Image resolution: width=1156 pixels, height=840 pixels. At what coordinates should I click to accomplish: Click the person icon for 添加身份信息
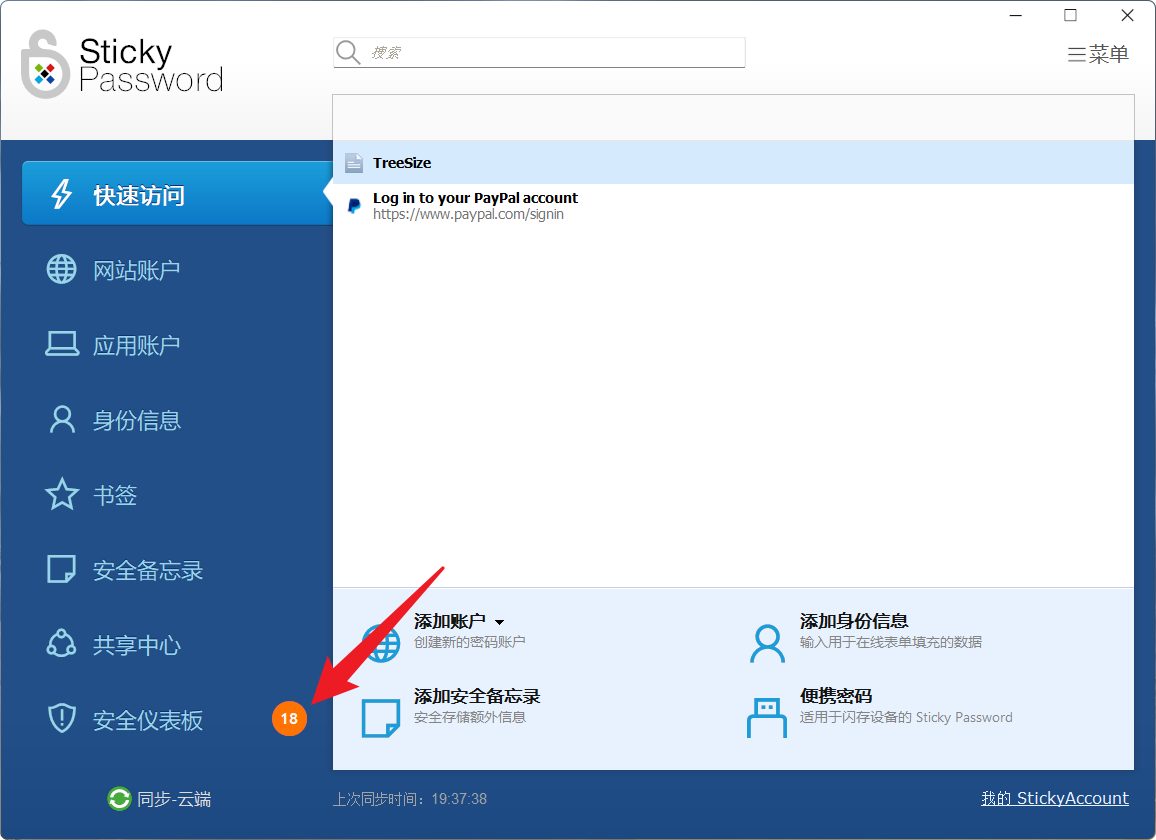pos(767,643)
